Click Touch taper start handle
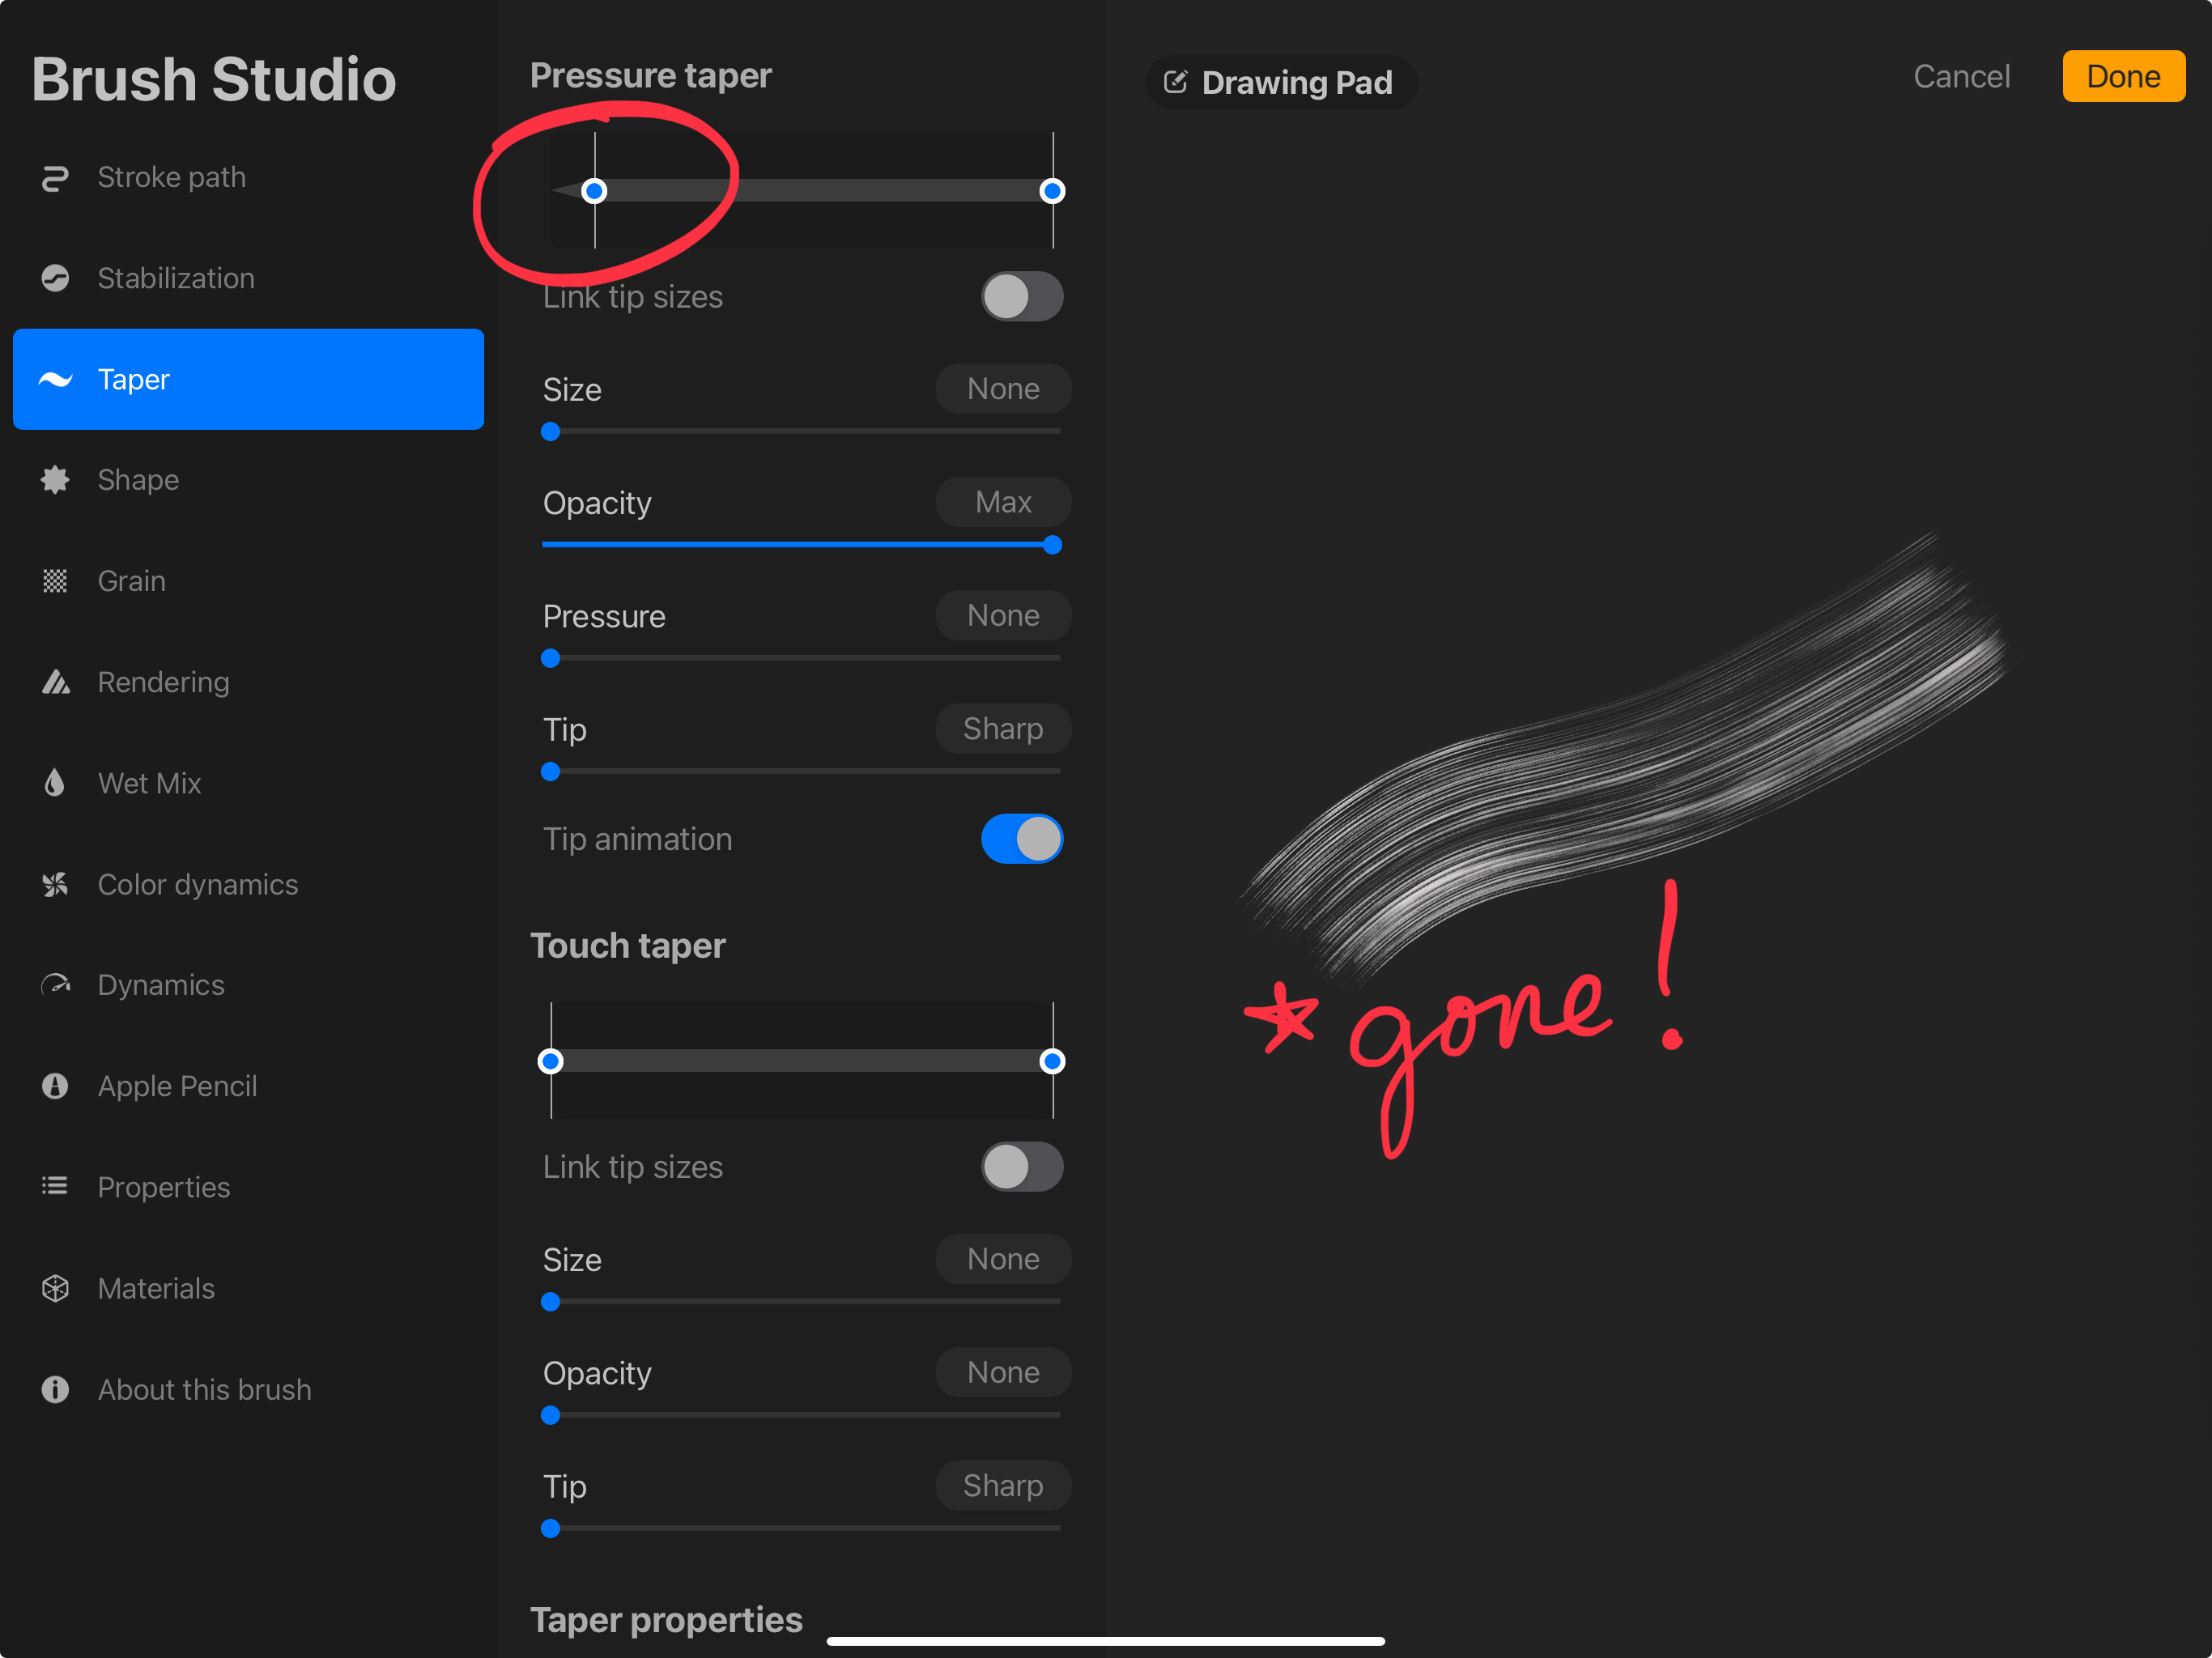2212x1658 pixels. pyautogui.click(x=550, y=1061)
